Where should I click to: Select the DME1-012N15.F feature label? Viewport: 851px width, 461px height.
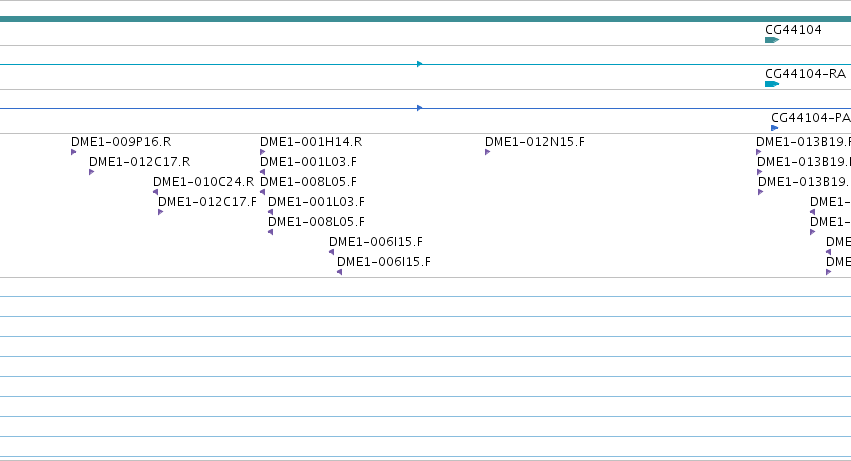pos(535,142)
